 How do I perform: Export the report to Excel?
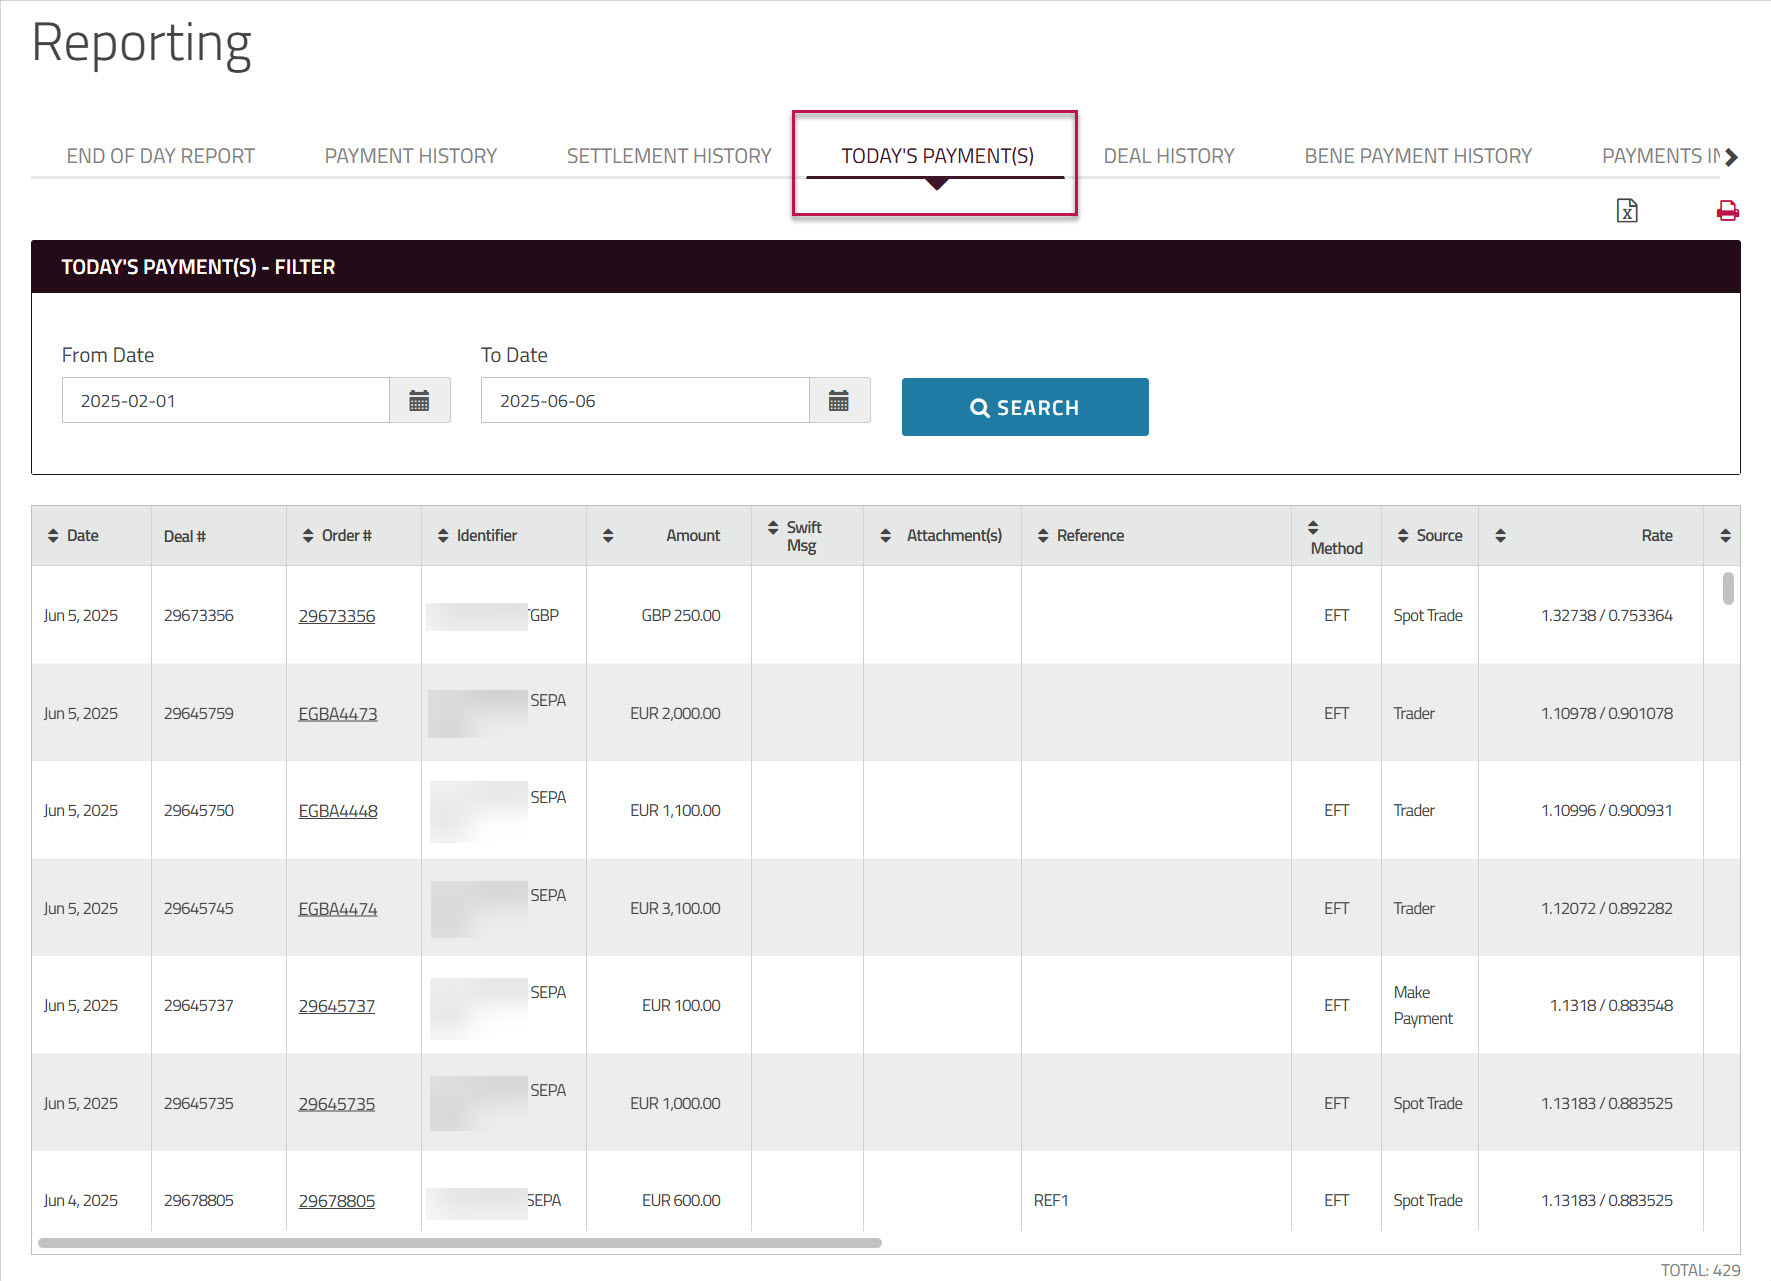point(1627,210)
